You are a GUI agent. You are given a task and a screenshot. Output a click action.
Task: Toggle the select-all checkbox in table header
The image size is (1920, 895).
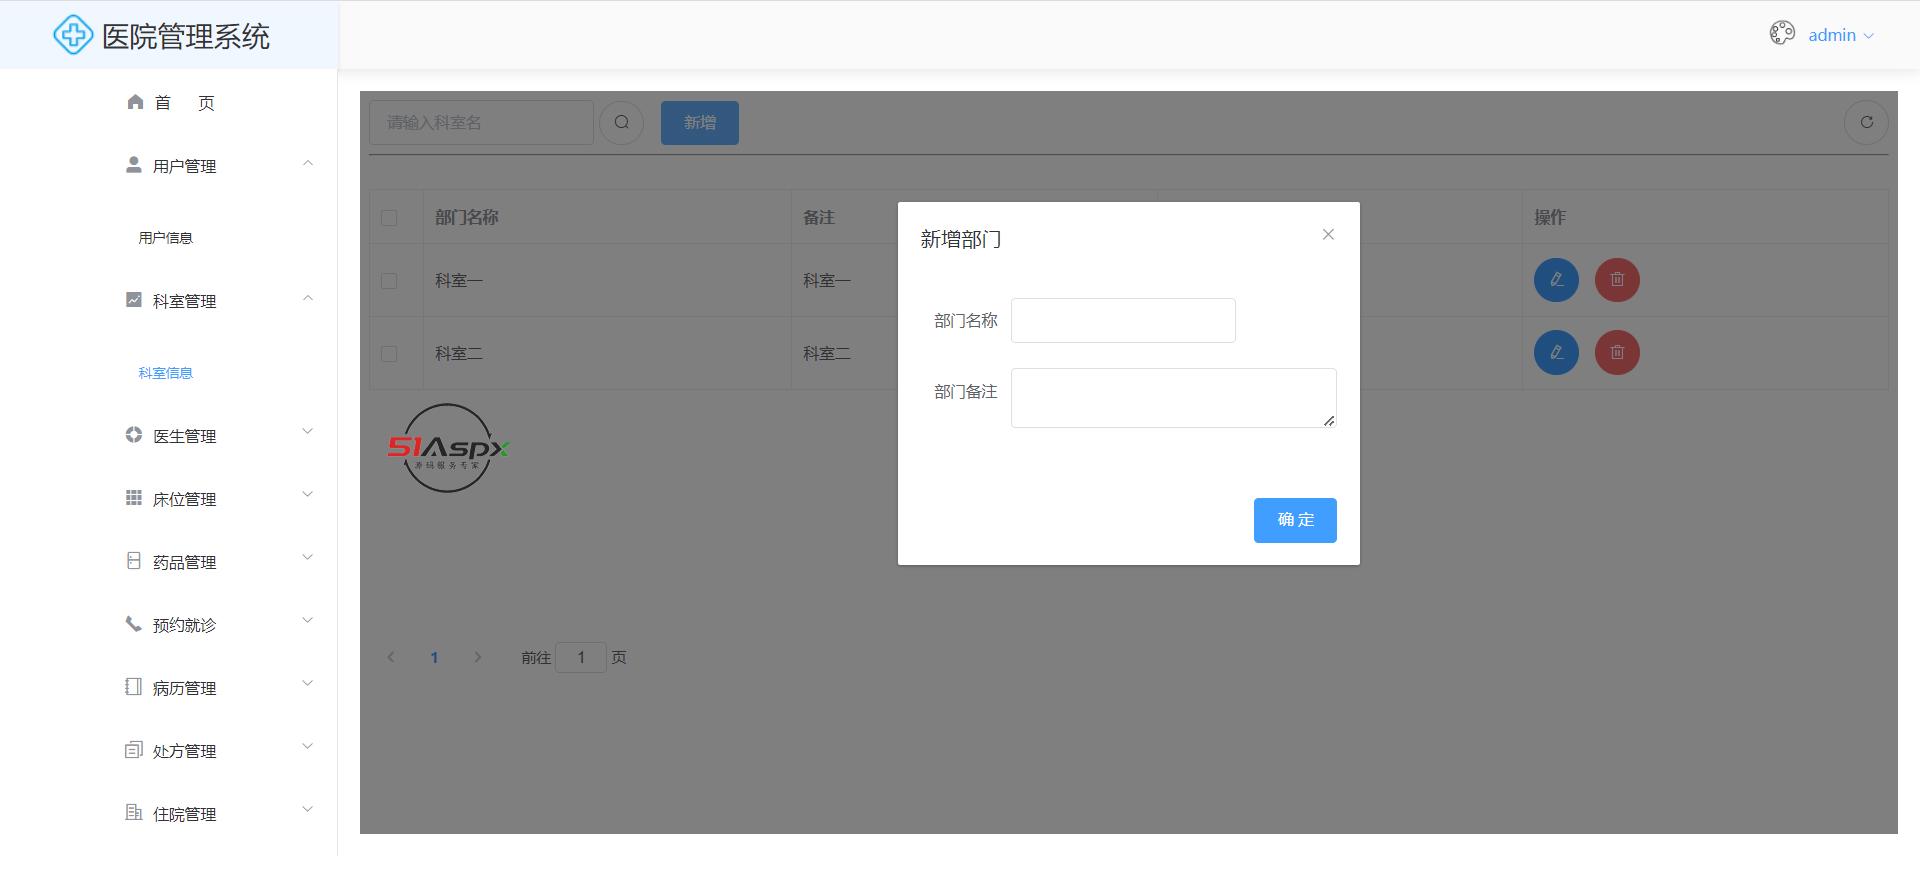click(389, 218)
